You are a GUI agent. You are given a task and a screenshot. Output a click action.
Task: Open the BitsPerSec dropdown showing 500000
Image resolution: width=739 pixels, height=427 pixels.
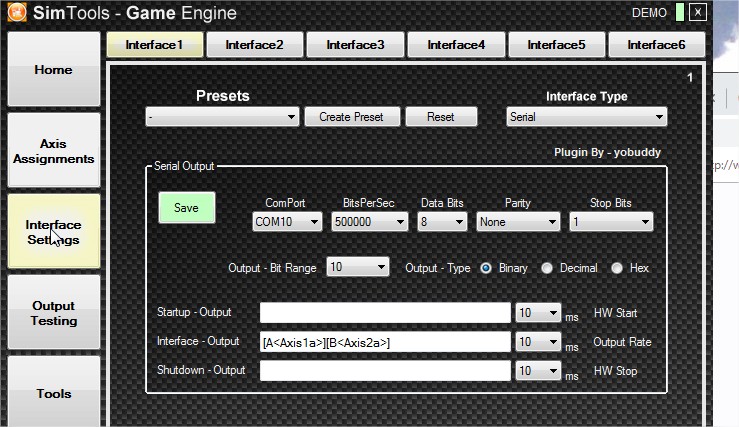[370, 222]
